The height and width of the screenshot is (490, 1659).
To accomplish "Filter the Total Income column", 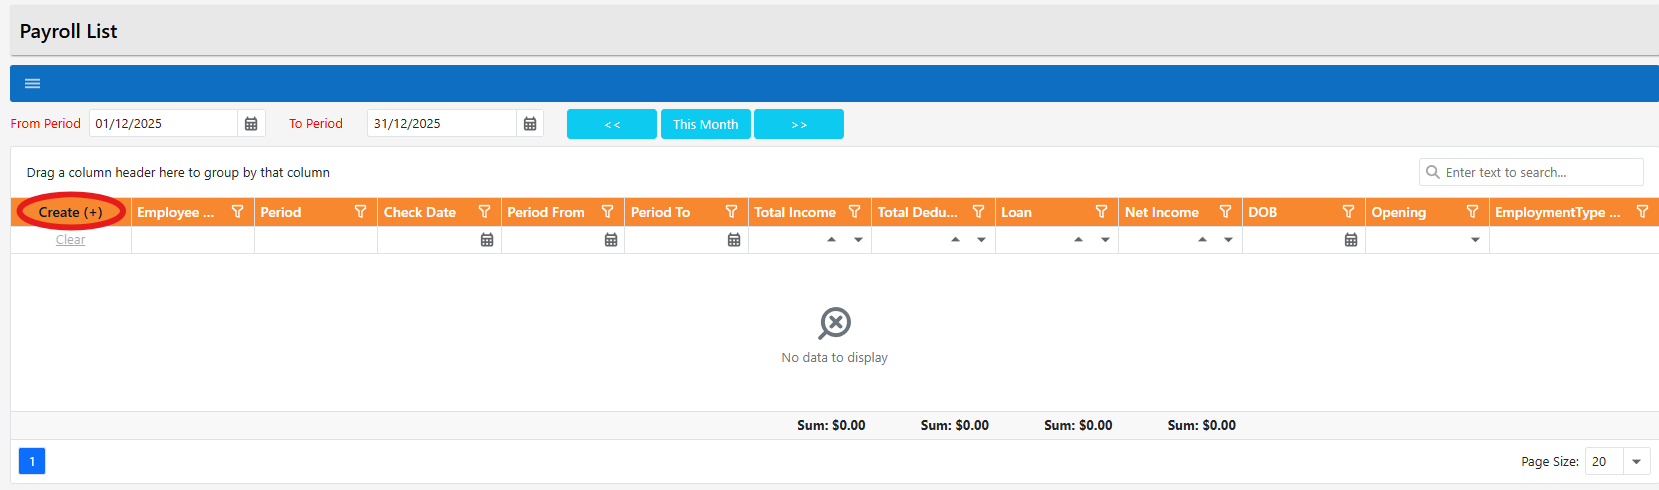I will [x=854, y=212].
